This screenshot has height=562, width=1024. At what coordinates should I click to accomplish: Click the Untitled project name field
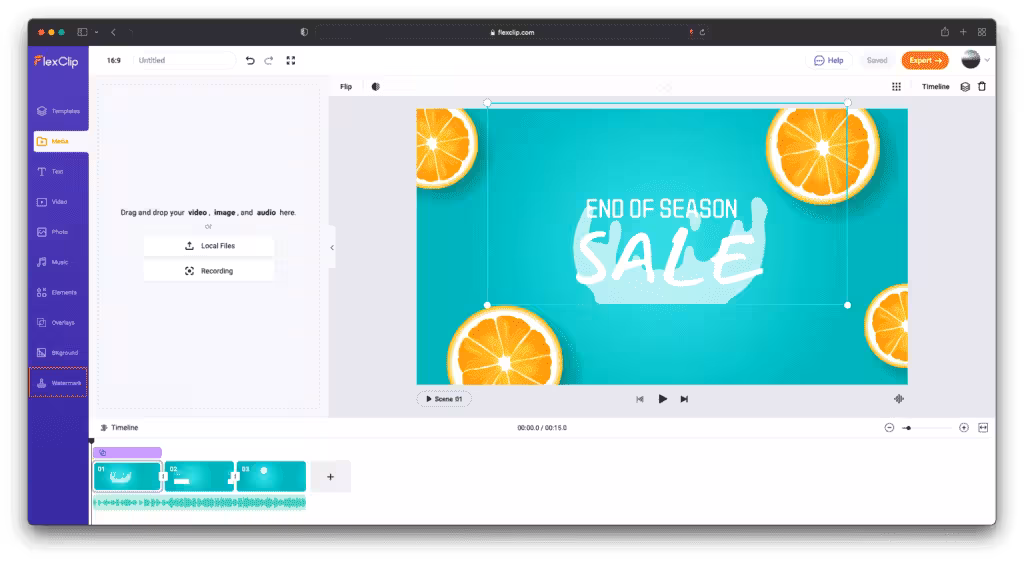pos(185,60)
